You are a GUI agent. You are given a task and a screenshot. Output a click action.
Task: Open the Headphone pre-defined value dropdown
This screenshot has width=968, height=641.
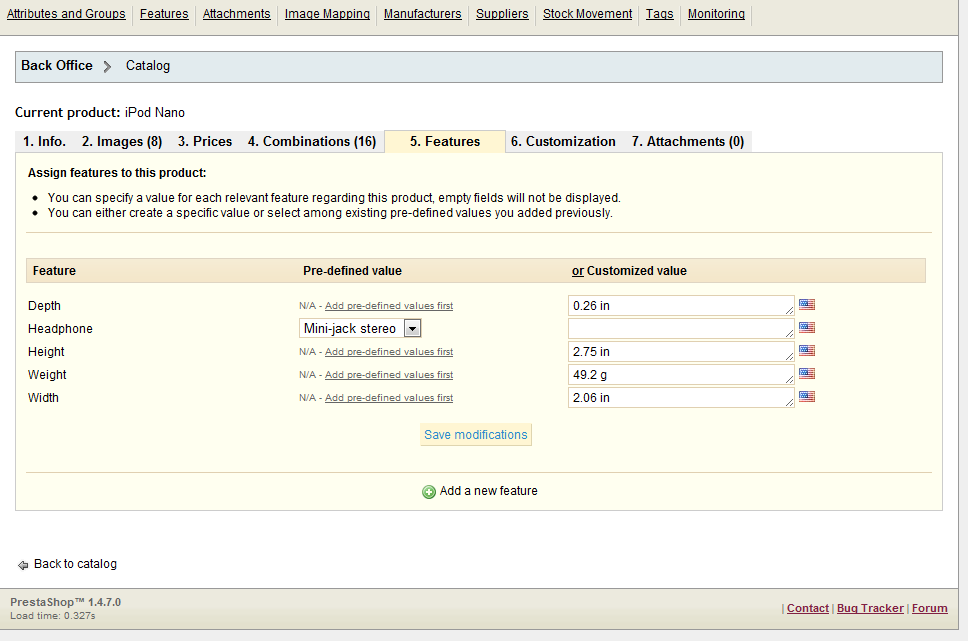[360, 329]
